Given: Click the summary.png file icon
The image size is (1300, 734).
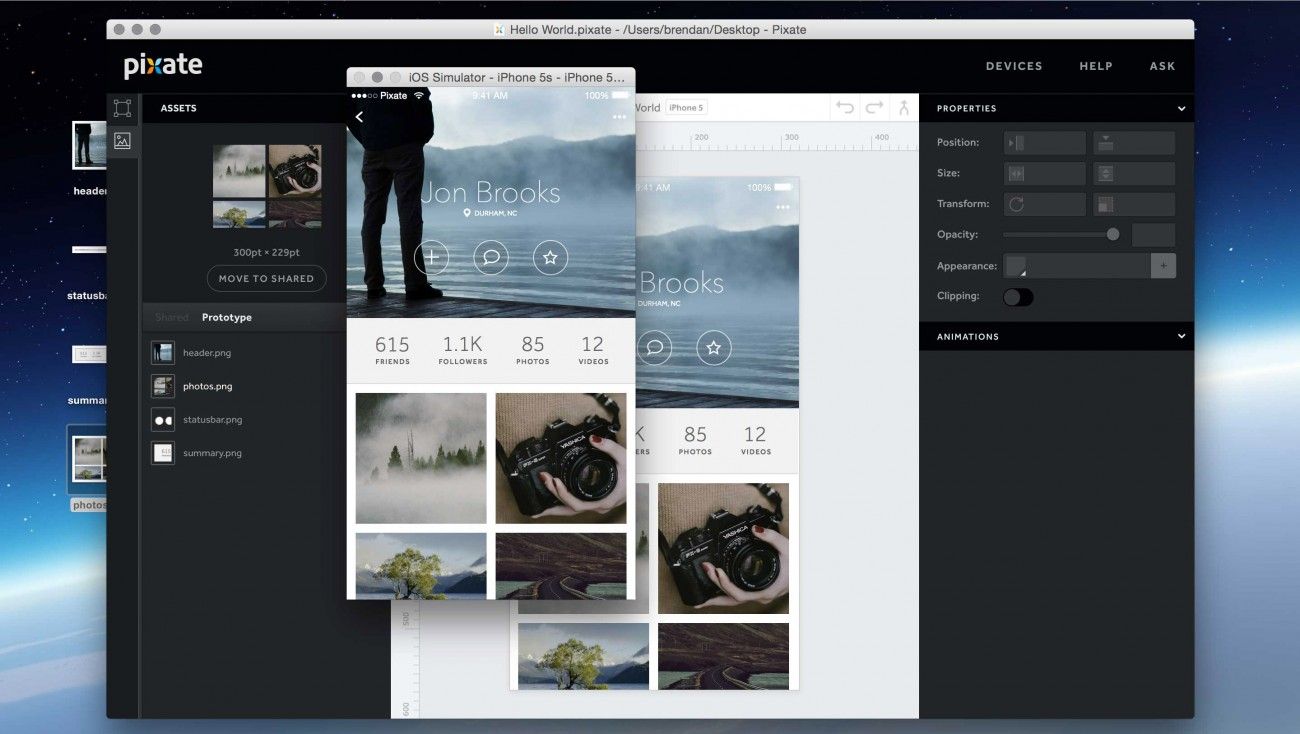Looking at the screenshot, I should pos(163,453).
